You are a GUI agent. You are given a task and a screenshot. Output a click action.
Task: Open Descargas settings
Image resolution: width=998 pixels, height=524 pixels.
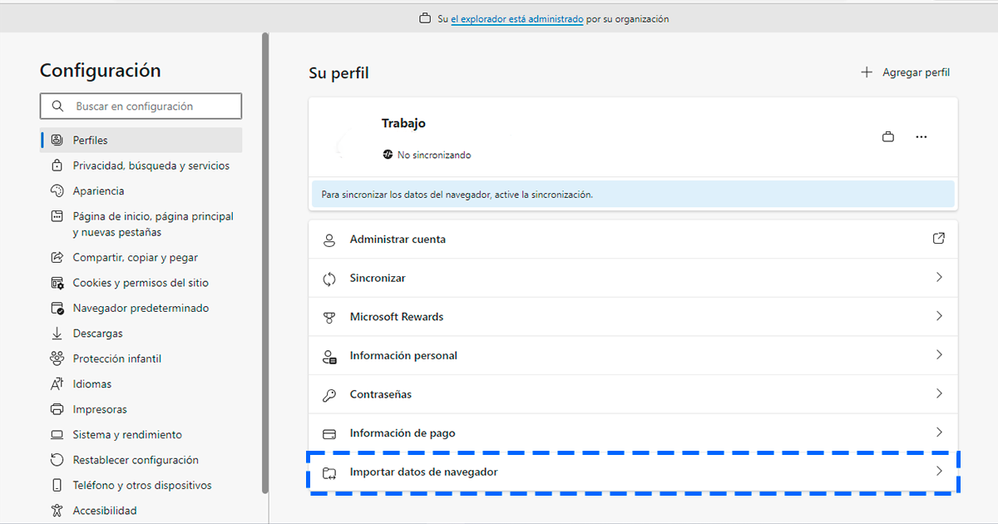point(141,333)
